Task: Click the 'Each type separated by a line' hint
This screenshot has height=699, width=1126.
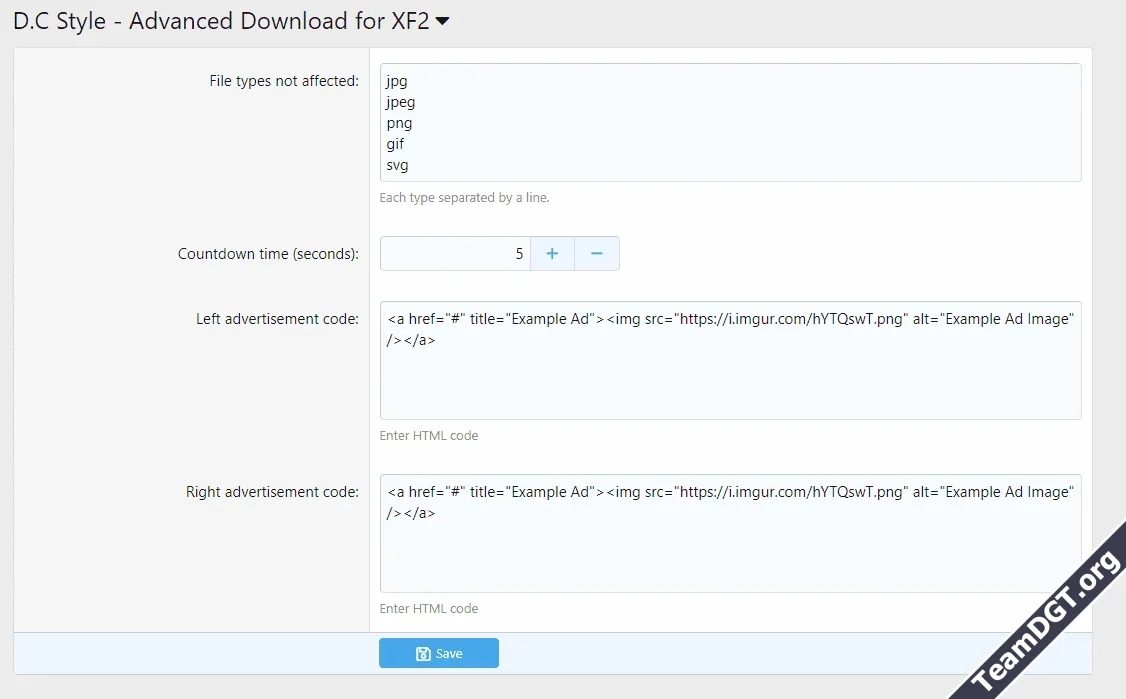Action: 464,198
